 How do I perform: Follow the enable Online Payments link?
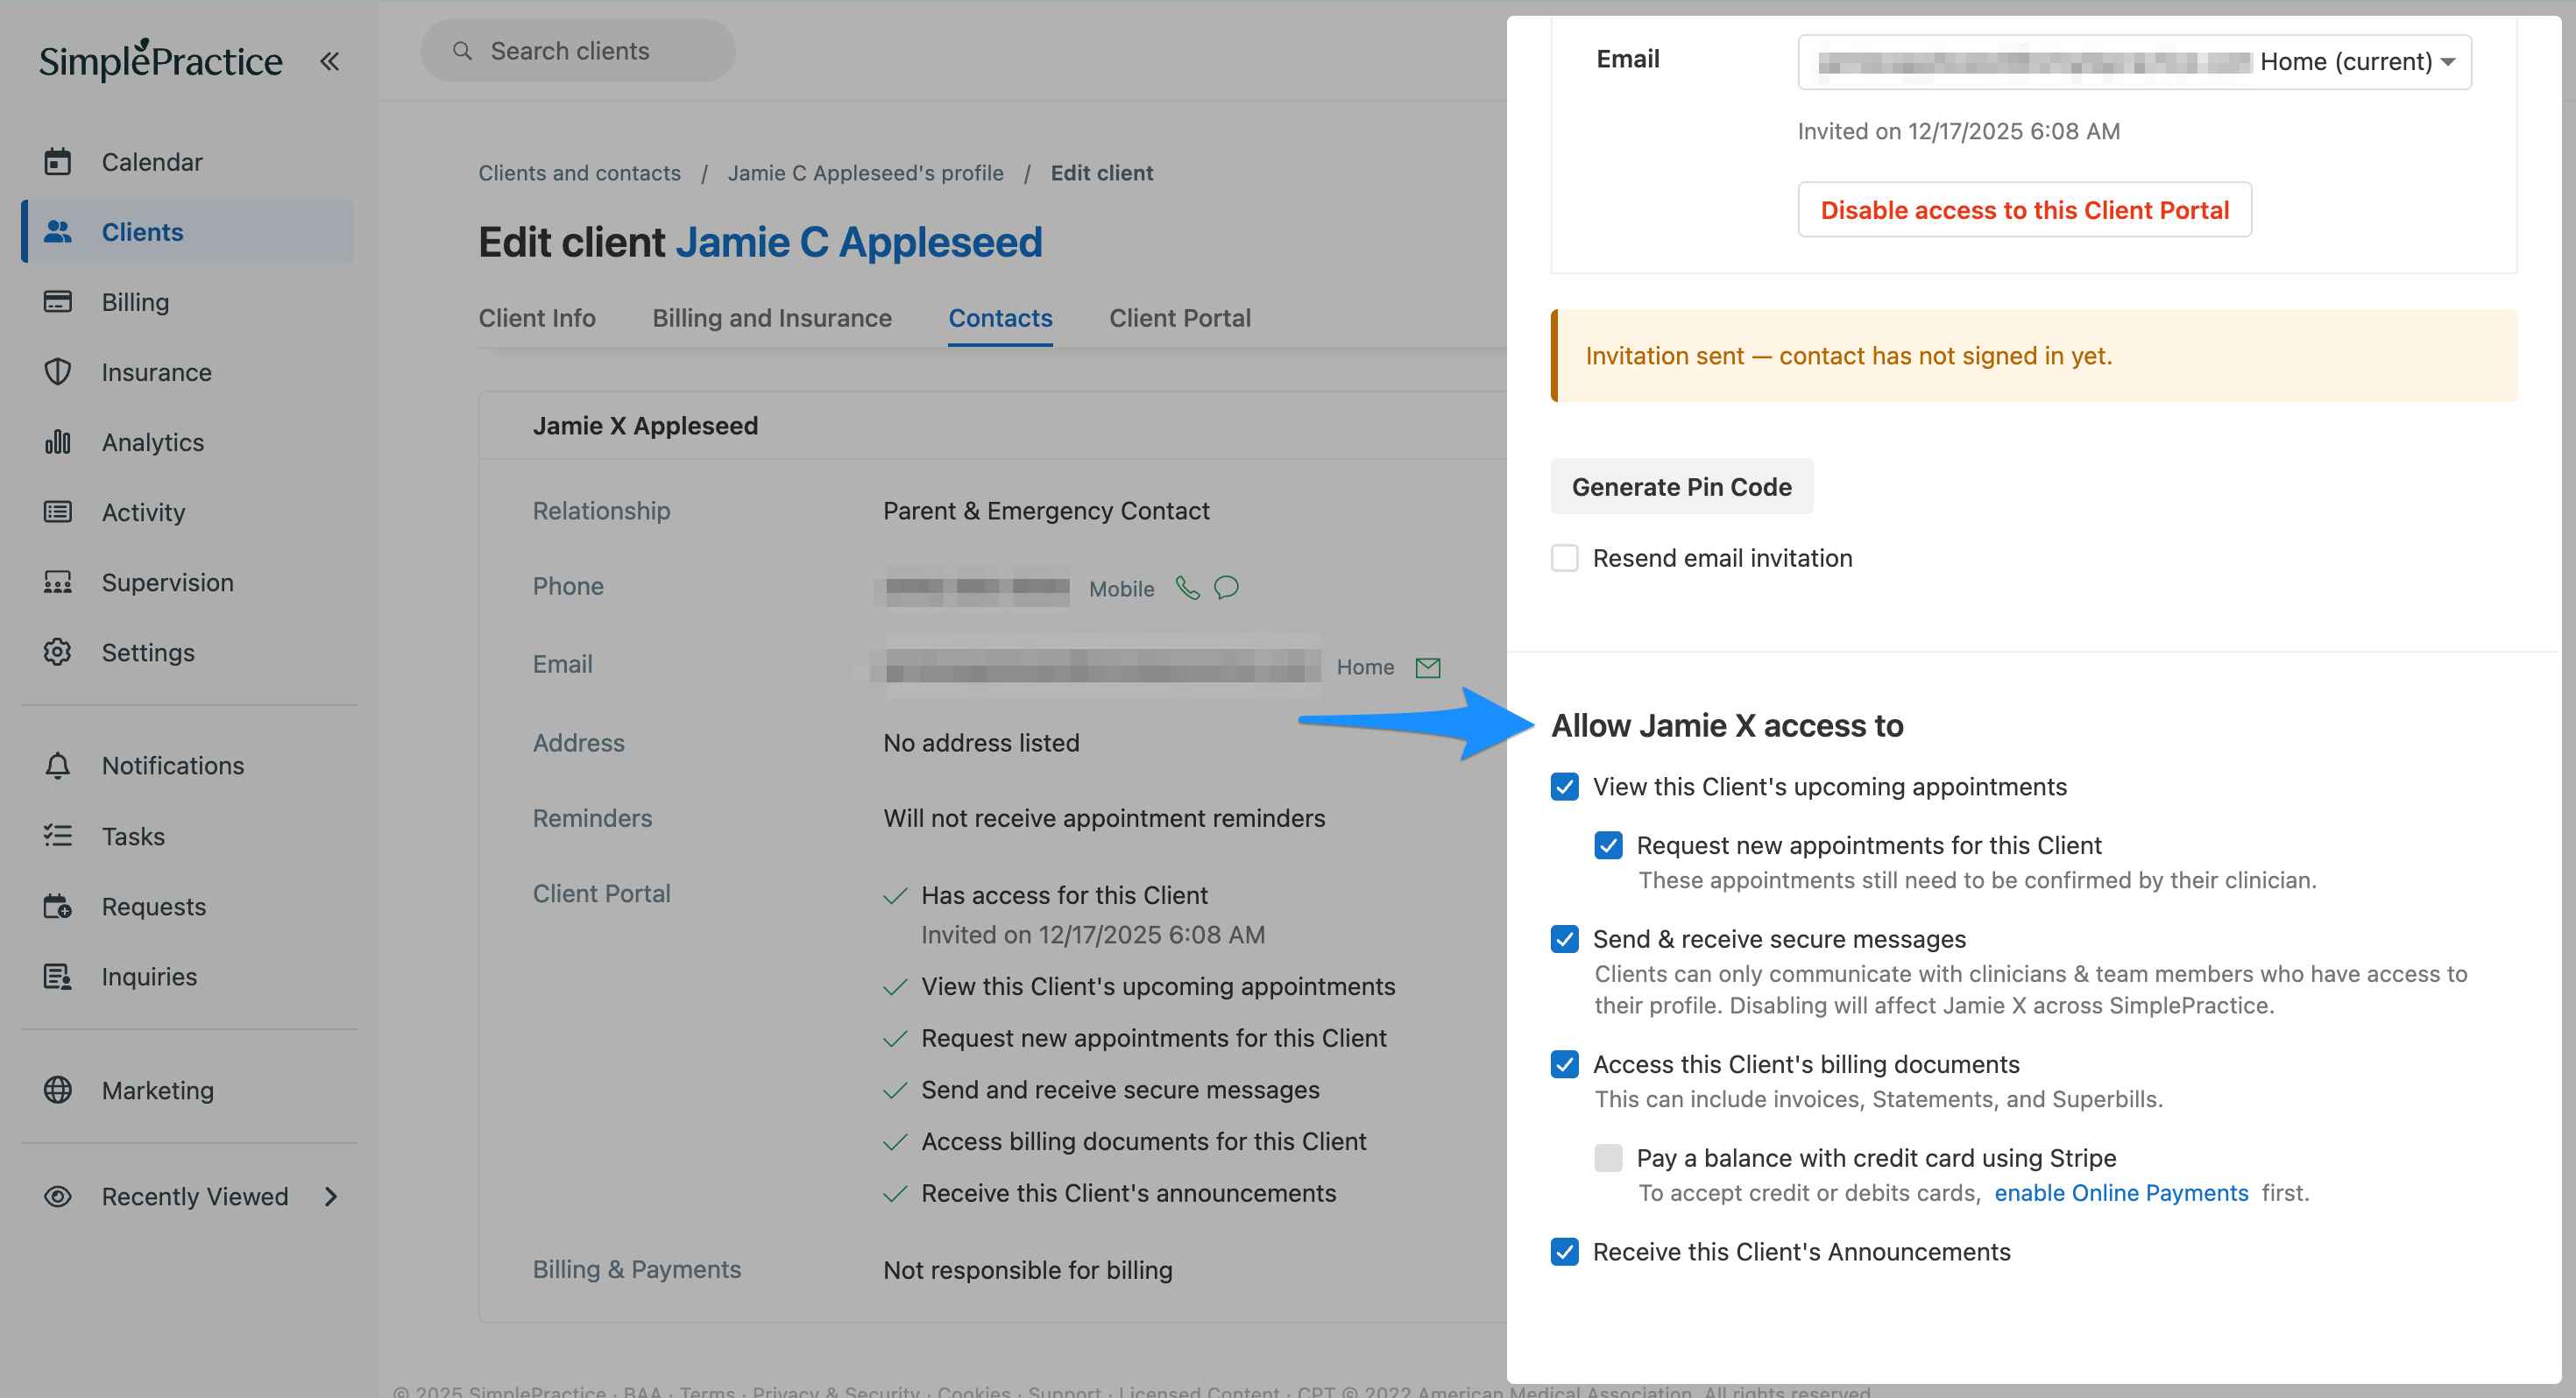tap(2120, 1193)
